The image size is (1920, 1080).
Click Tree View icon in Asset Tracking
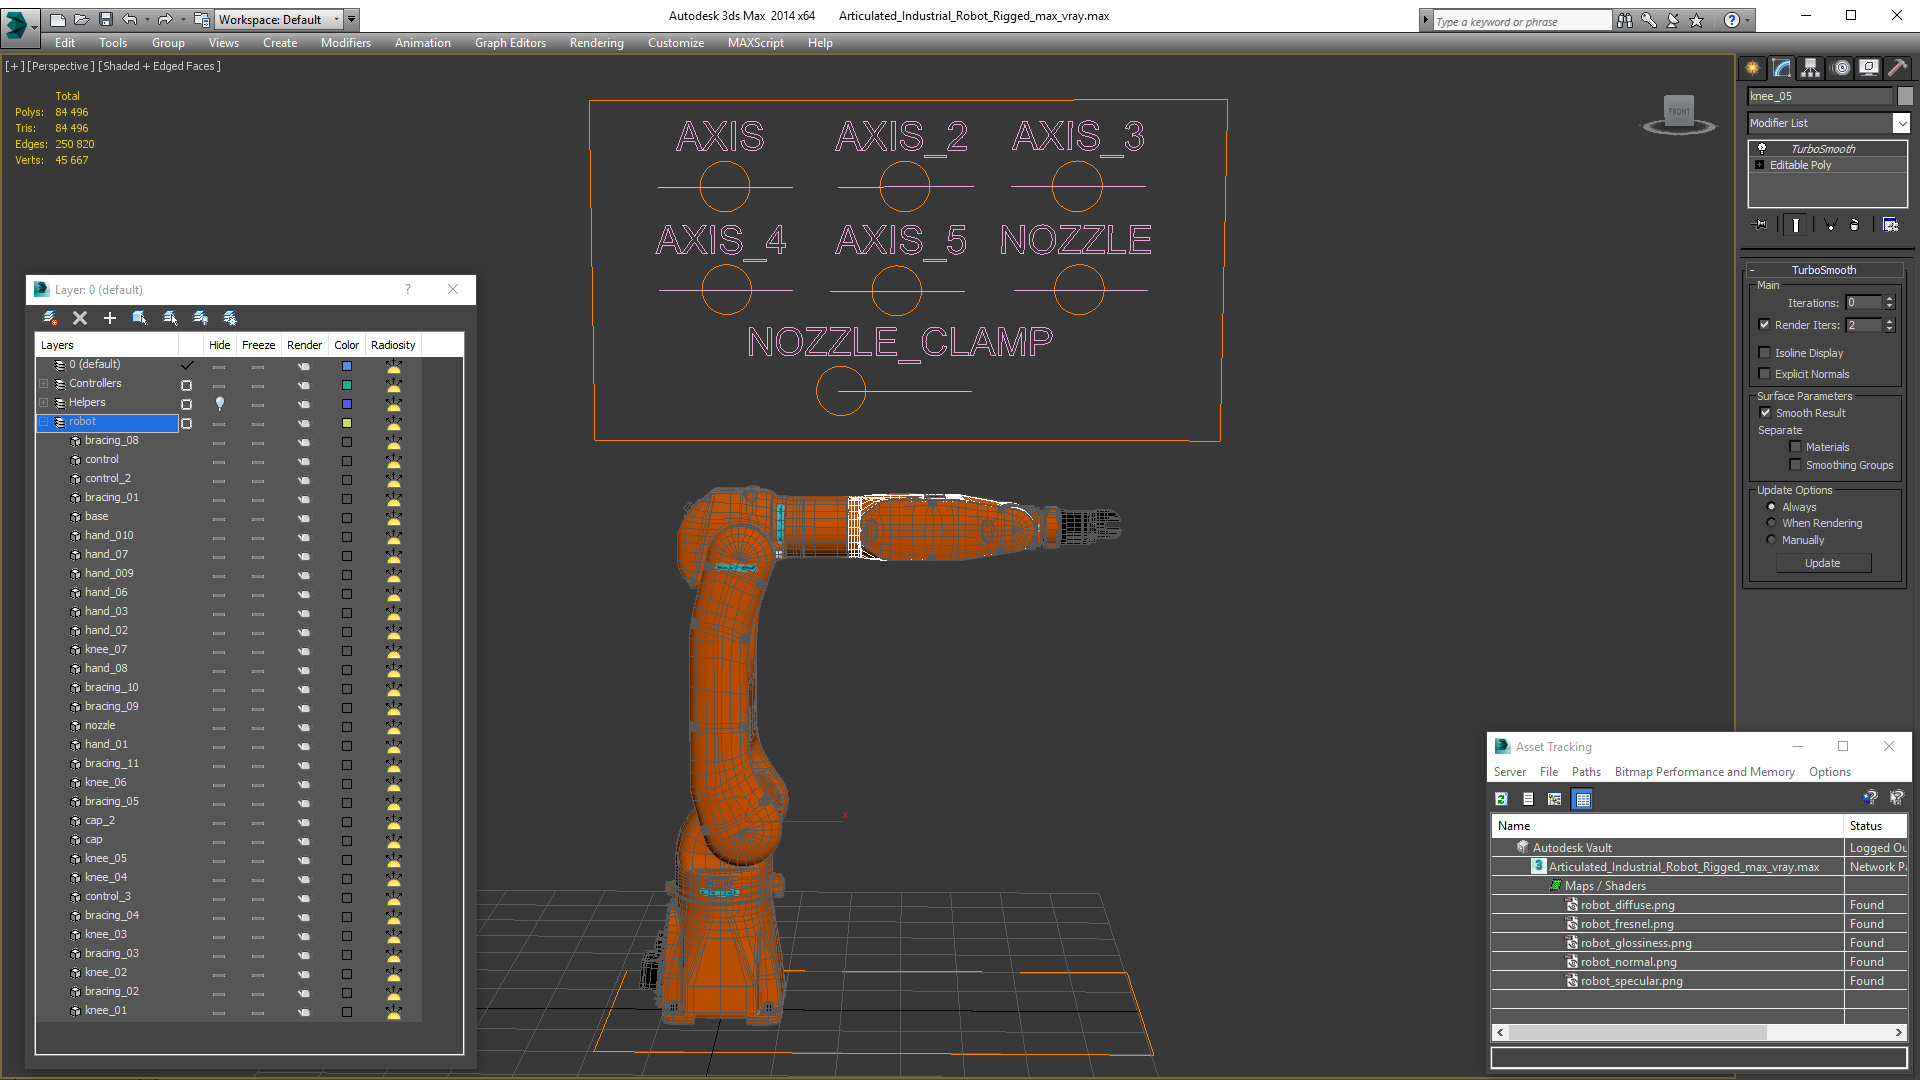[1555, 799]
